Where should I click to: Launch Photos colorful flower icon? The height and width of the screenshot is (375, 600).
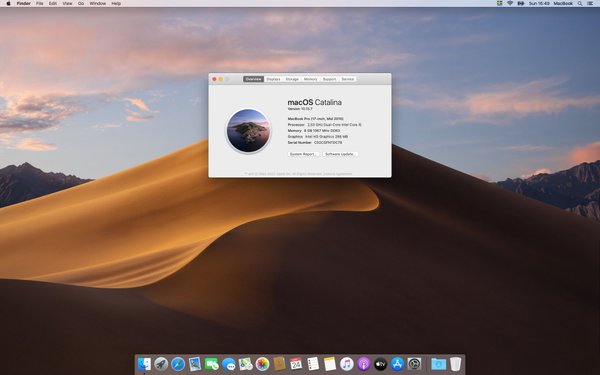pos(262,364)
